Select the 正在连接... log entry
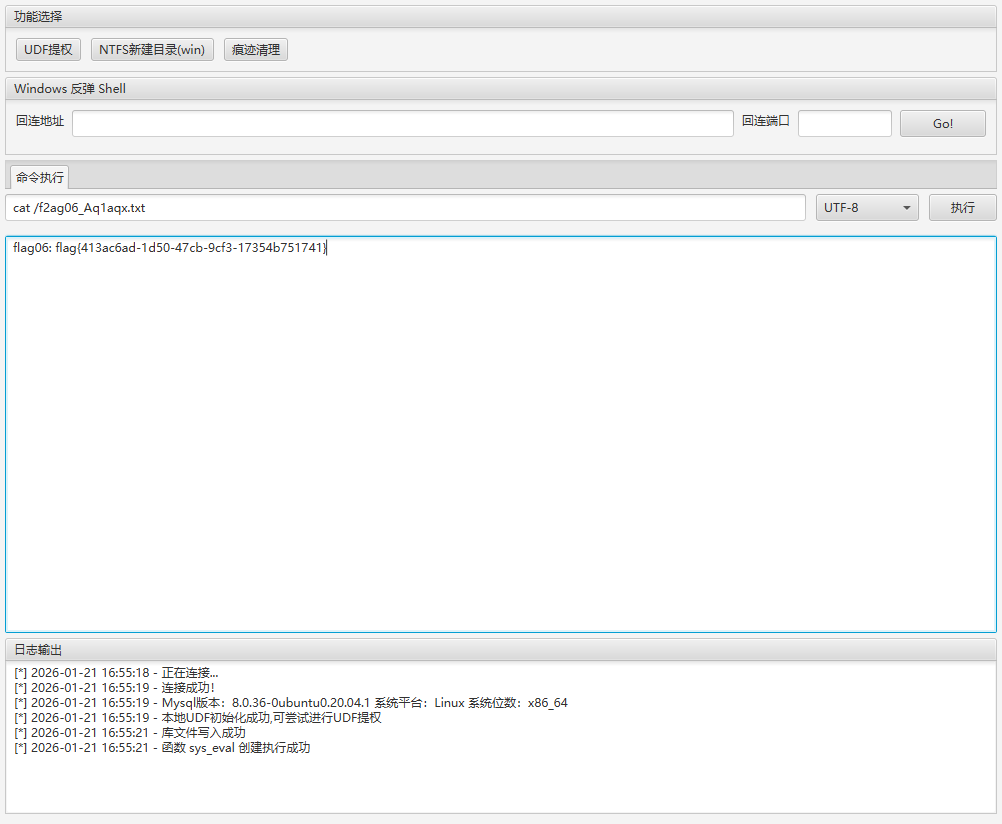This screenshot has width=1002, height=824. pos(116,673)
